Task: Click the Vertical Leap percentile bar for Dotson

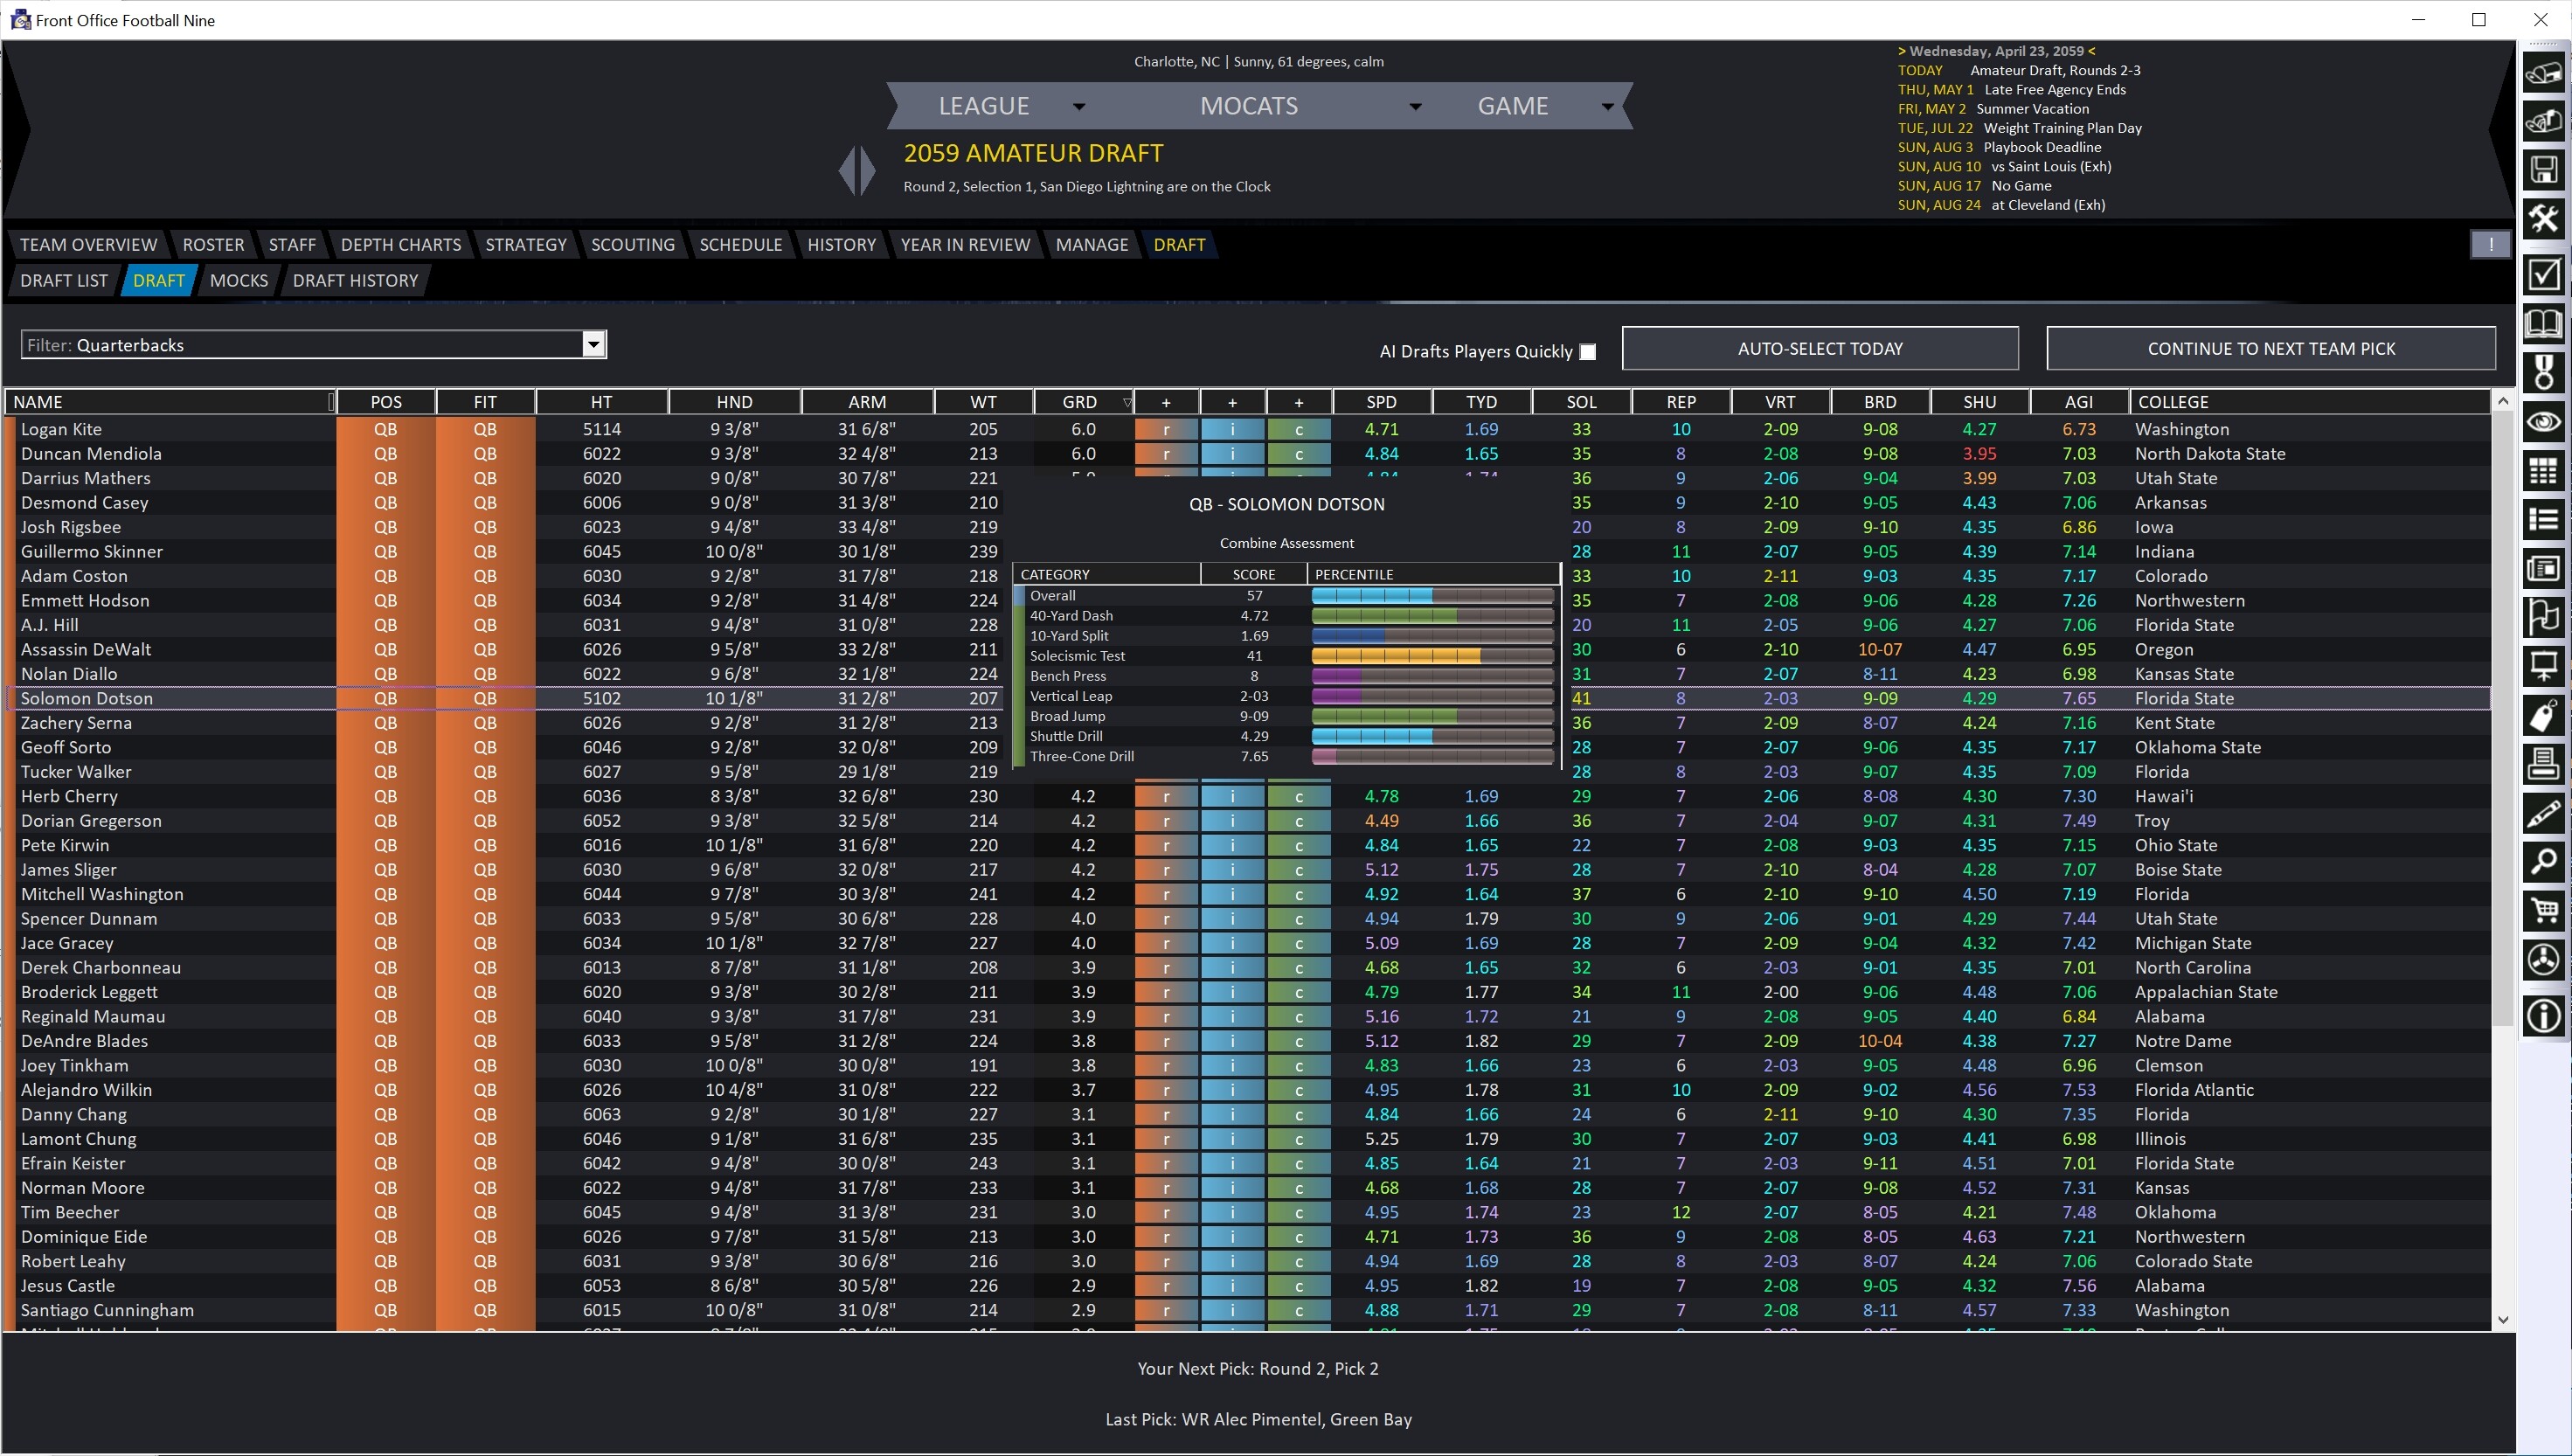Action: pos(1432,696)
